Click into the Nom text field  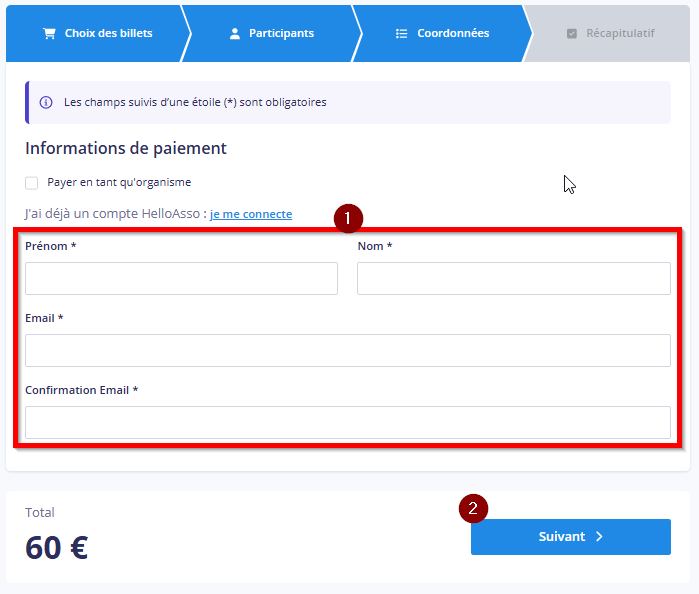[513, 278]
